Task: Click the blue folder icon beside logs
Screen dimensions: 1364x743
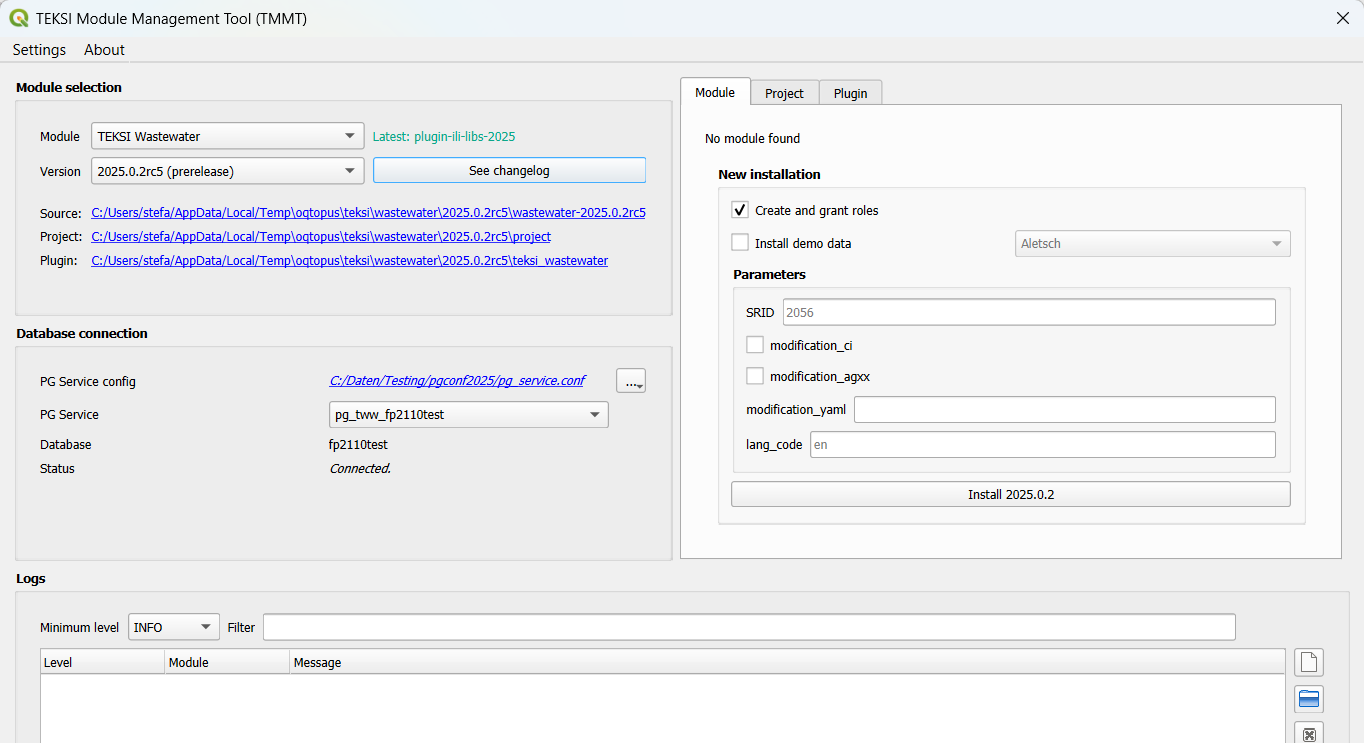Action: pyautogui.click(x=1309, y=699)
